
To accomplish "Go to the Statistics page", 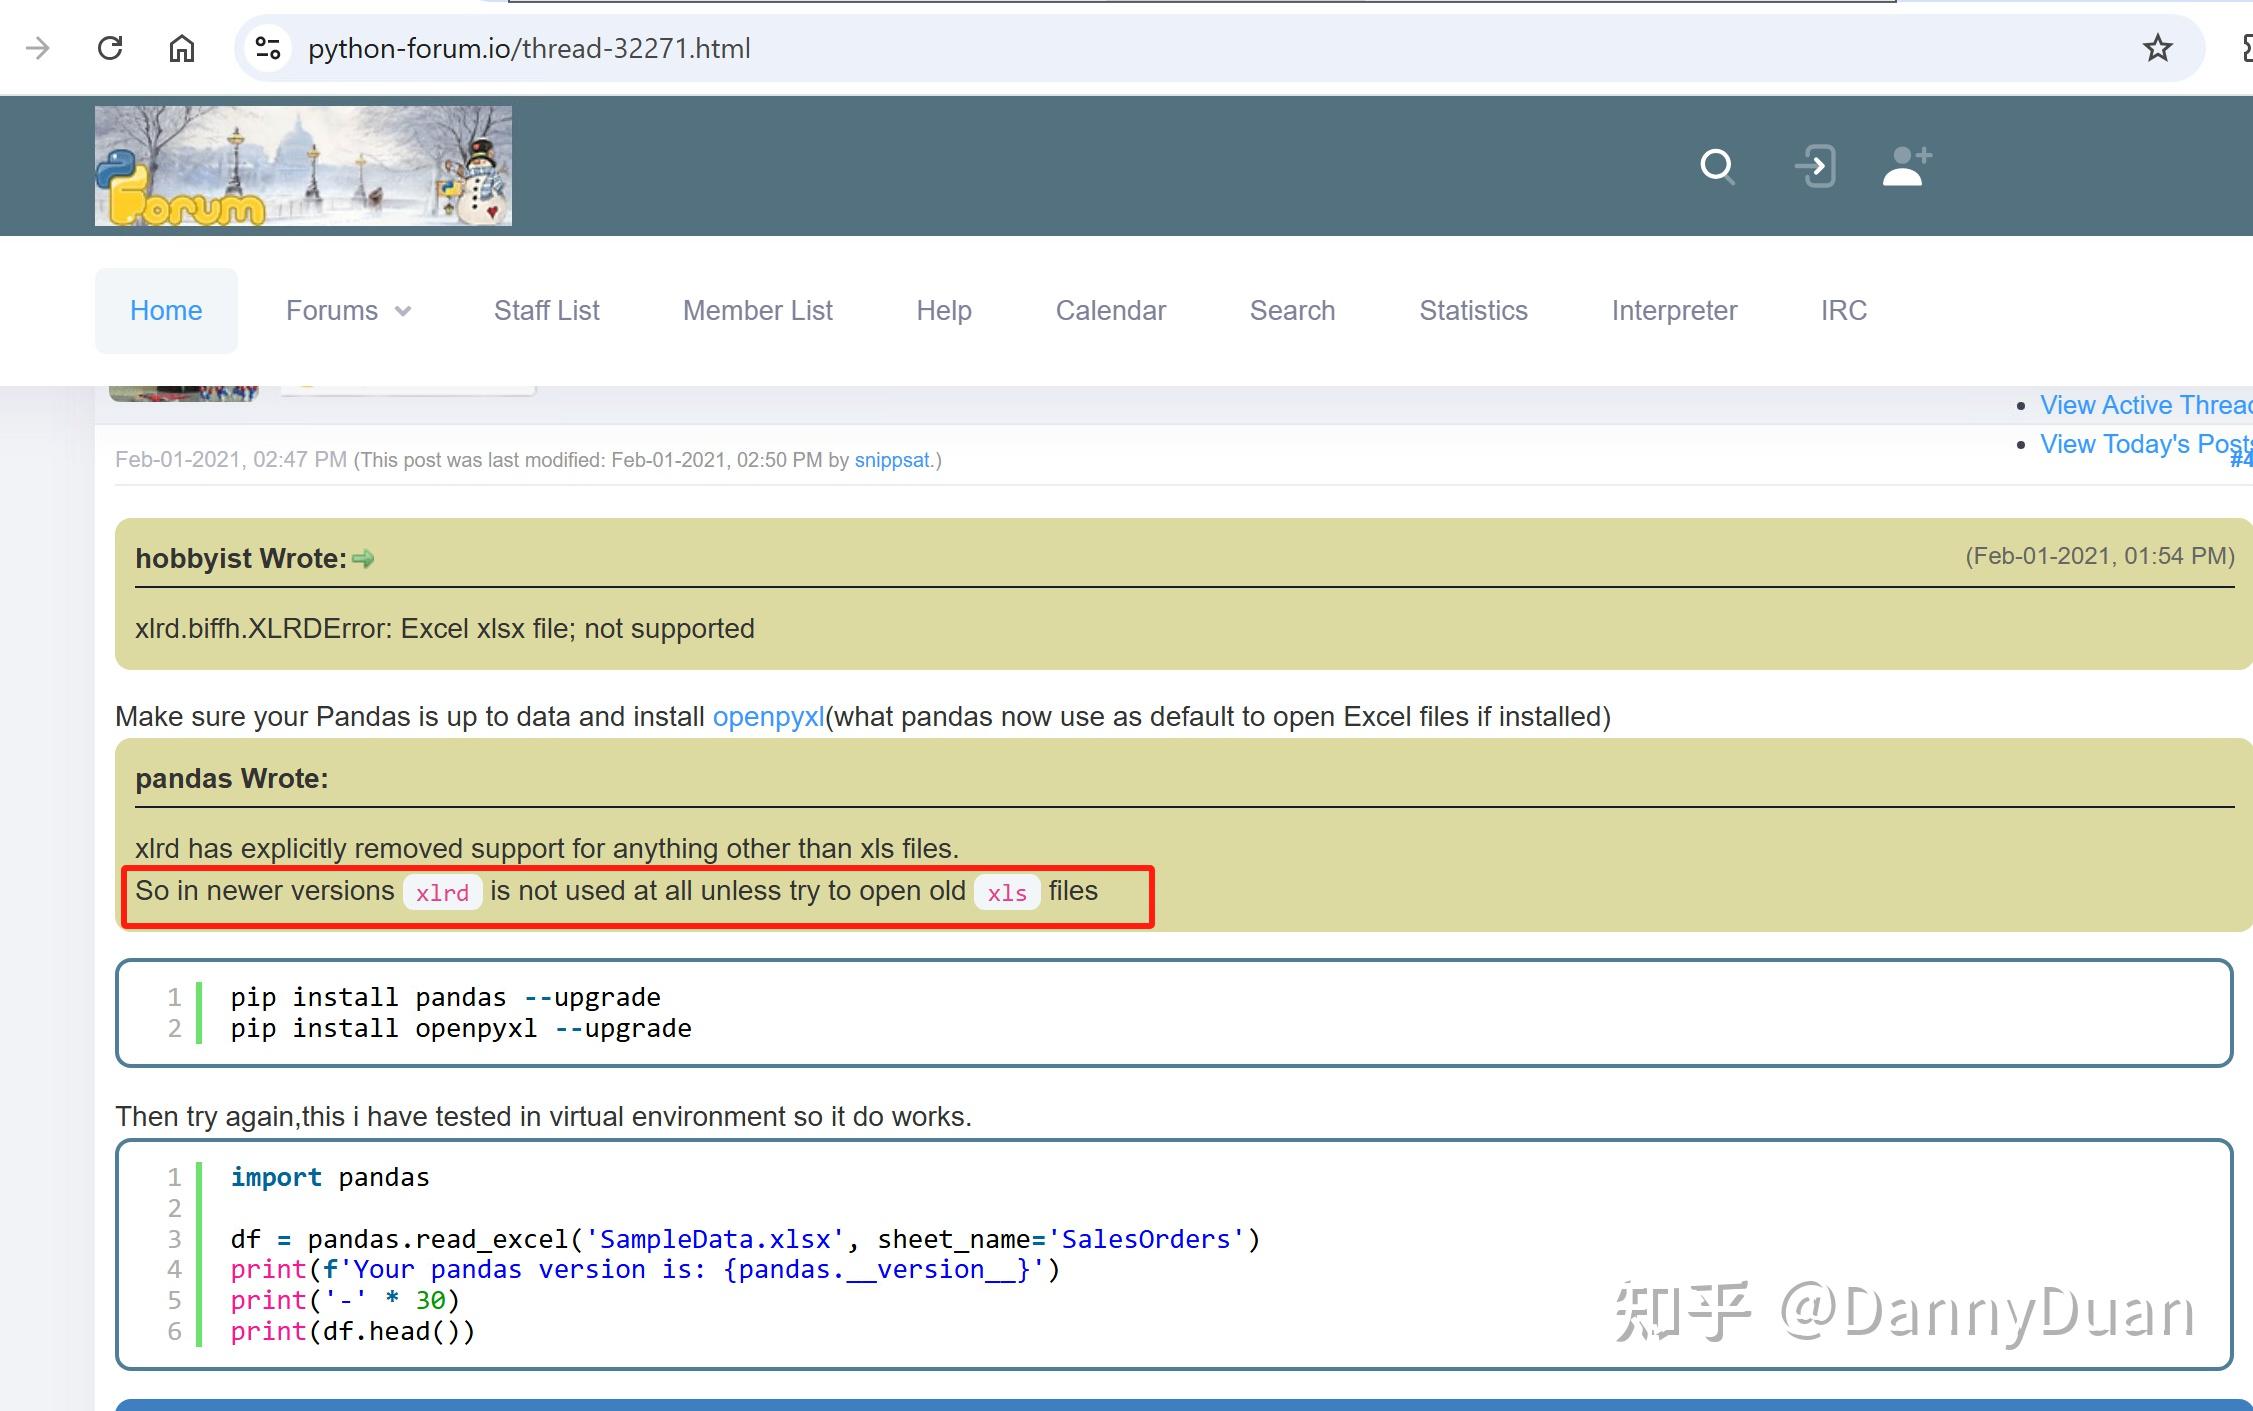I will (1473, 311).
